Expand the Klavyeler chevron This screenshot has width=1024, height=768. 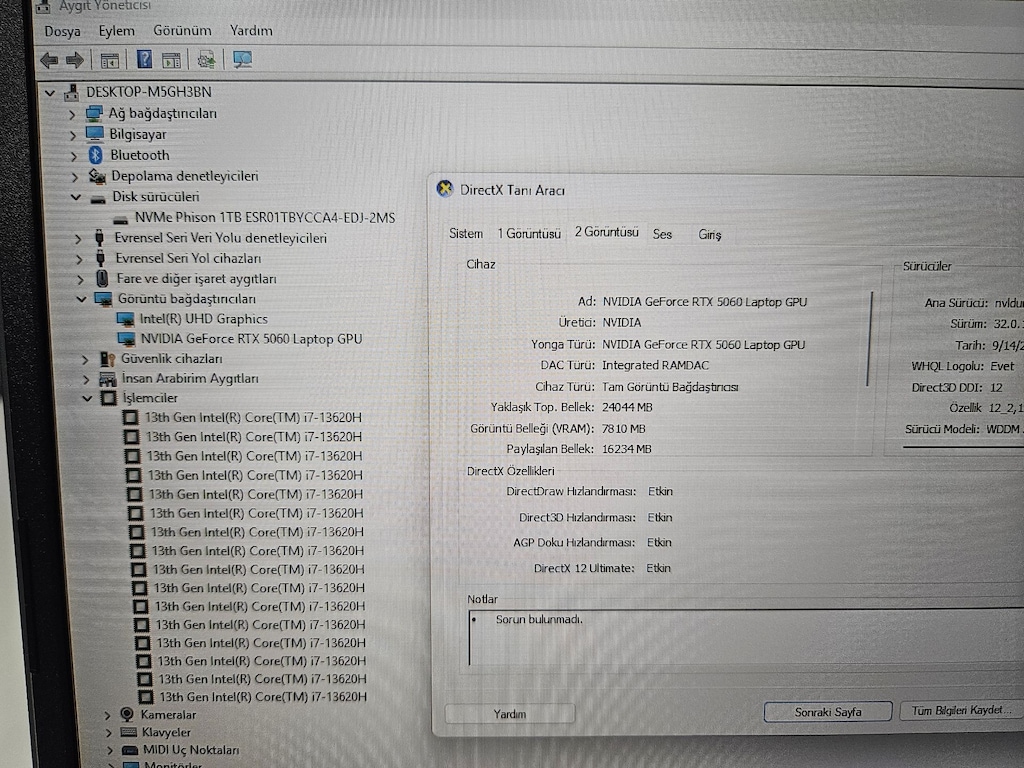pyautogui.click(x=108, y=733)
